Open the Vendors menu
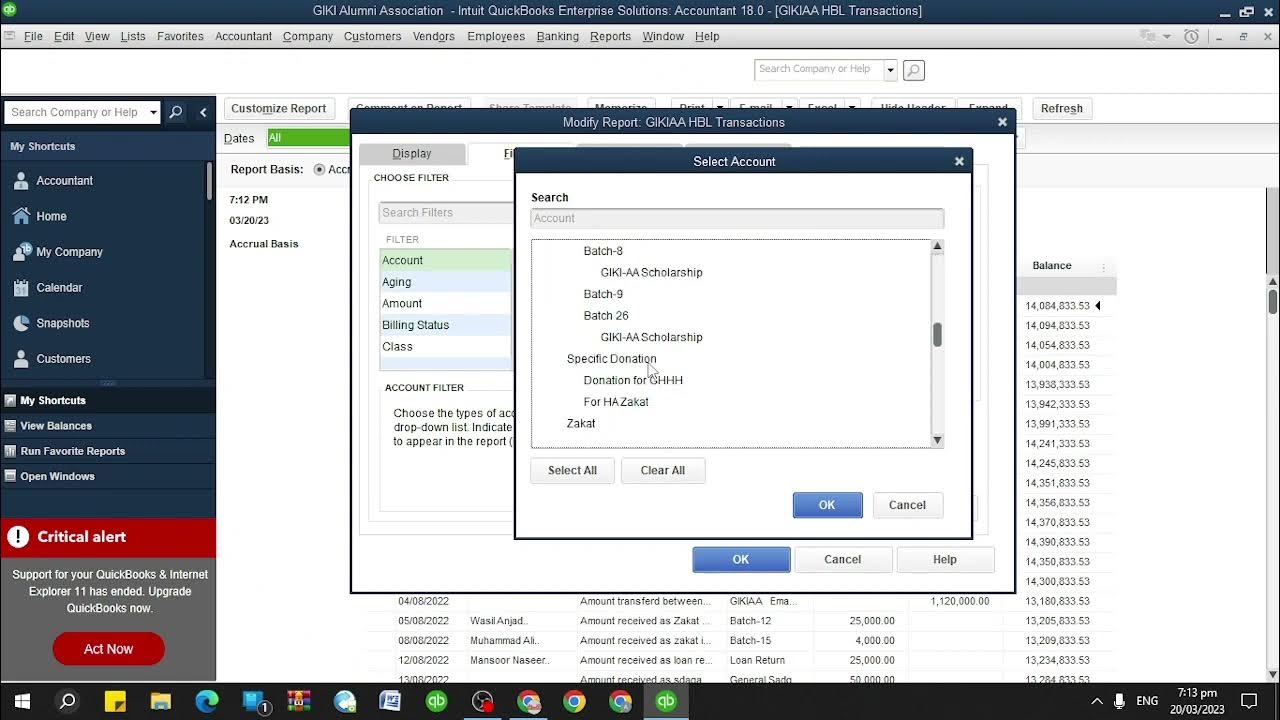 (x=434, y=36)
